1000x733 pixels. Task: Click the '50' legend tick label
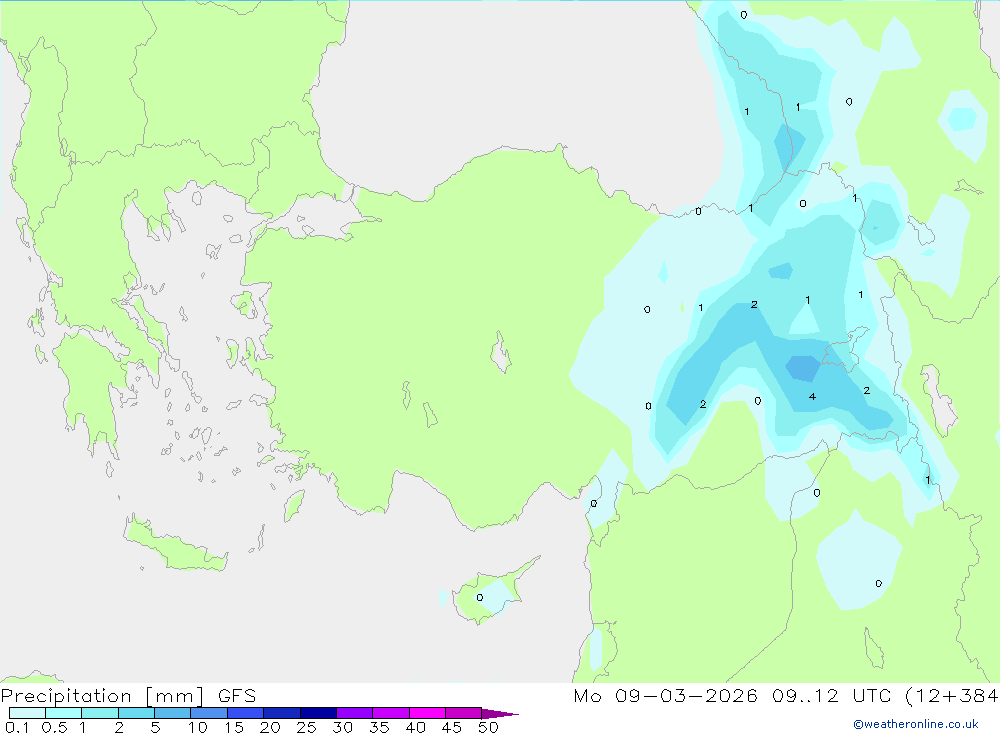[x=488, y=727]
